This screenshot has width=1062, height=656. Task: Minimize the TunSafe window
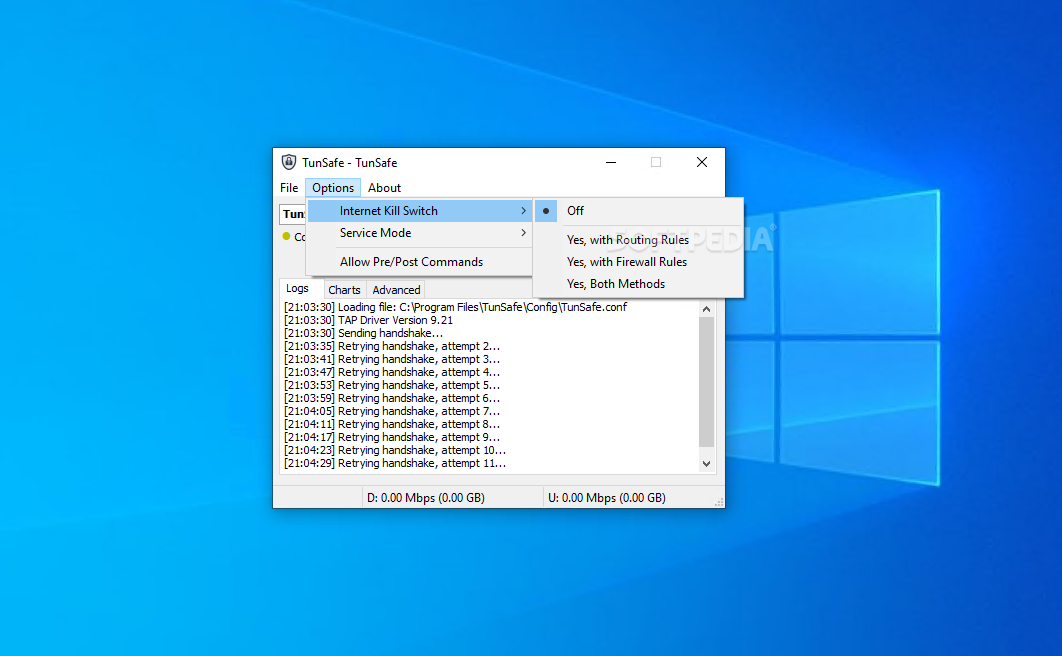[x=611, y=162]
